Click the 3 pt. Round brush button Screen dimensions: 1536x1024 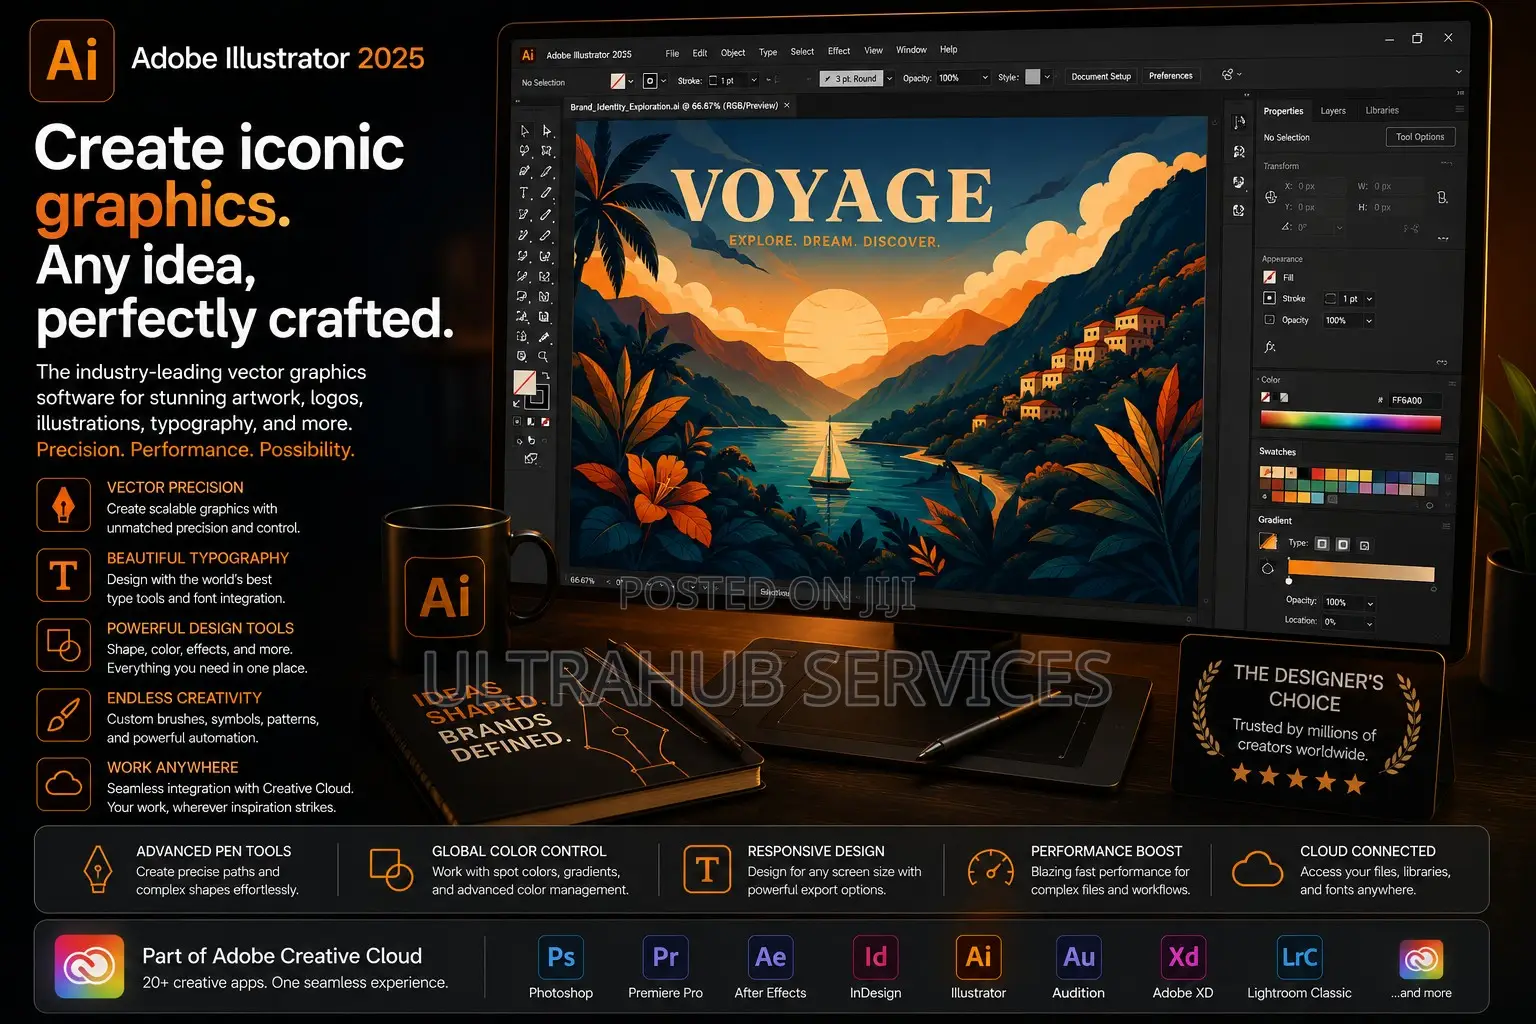click(x=851, y=78)
